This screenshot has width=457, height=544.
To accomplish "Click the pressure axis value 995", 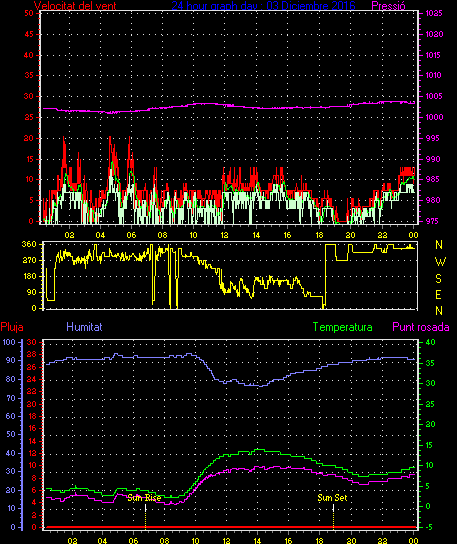I will [x=432, y=138].
